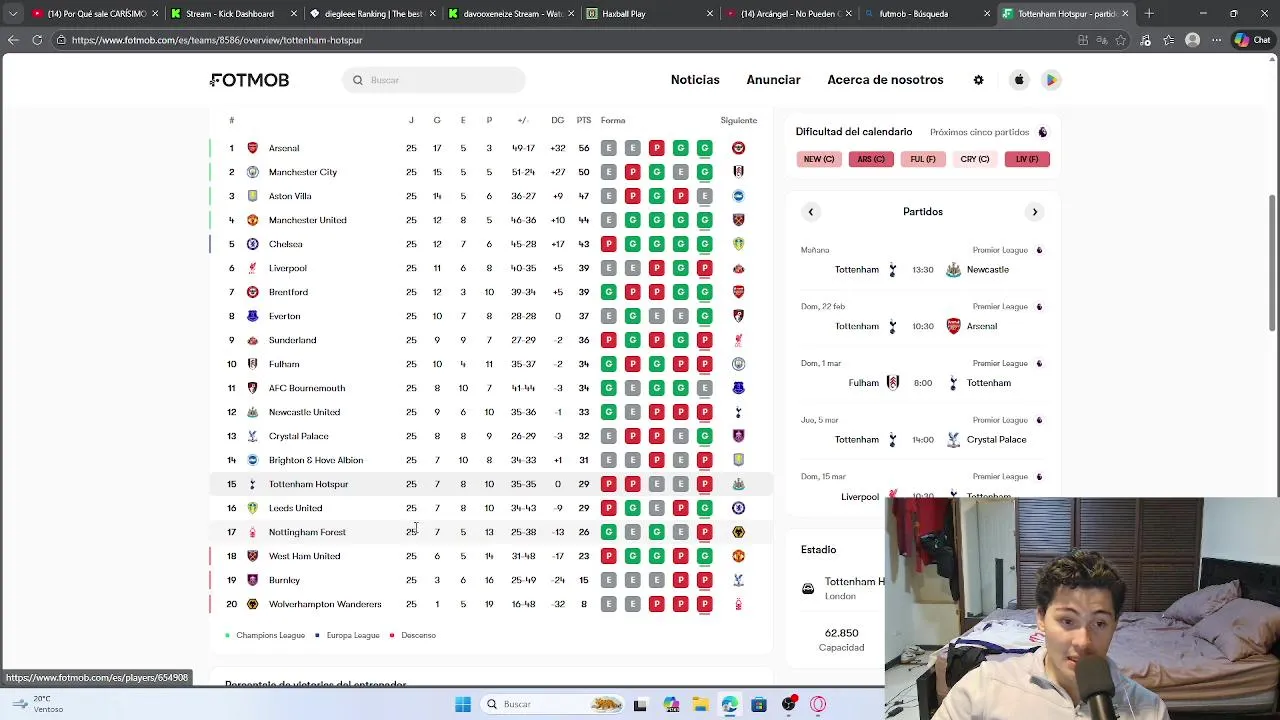The height and width of the screenshot is (720, 1280).
Task: Reload the page with the browser refresh button
Action: click(x=37, y=40)
